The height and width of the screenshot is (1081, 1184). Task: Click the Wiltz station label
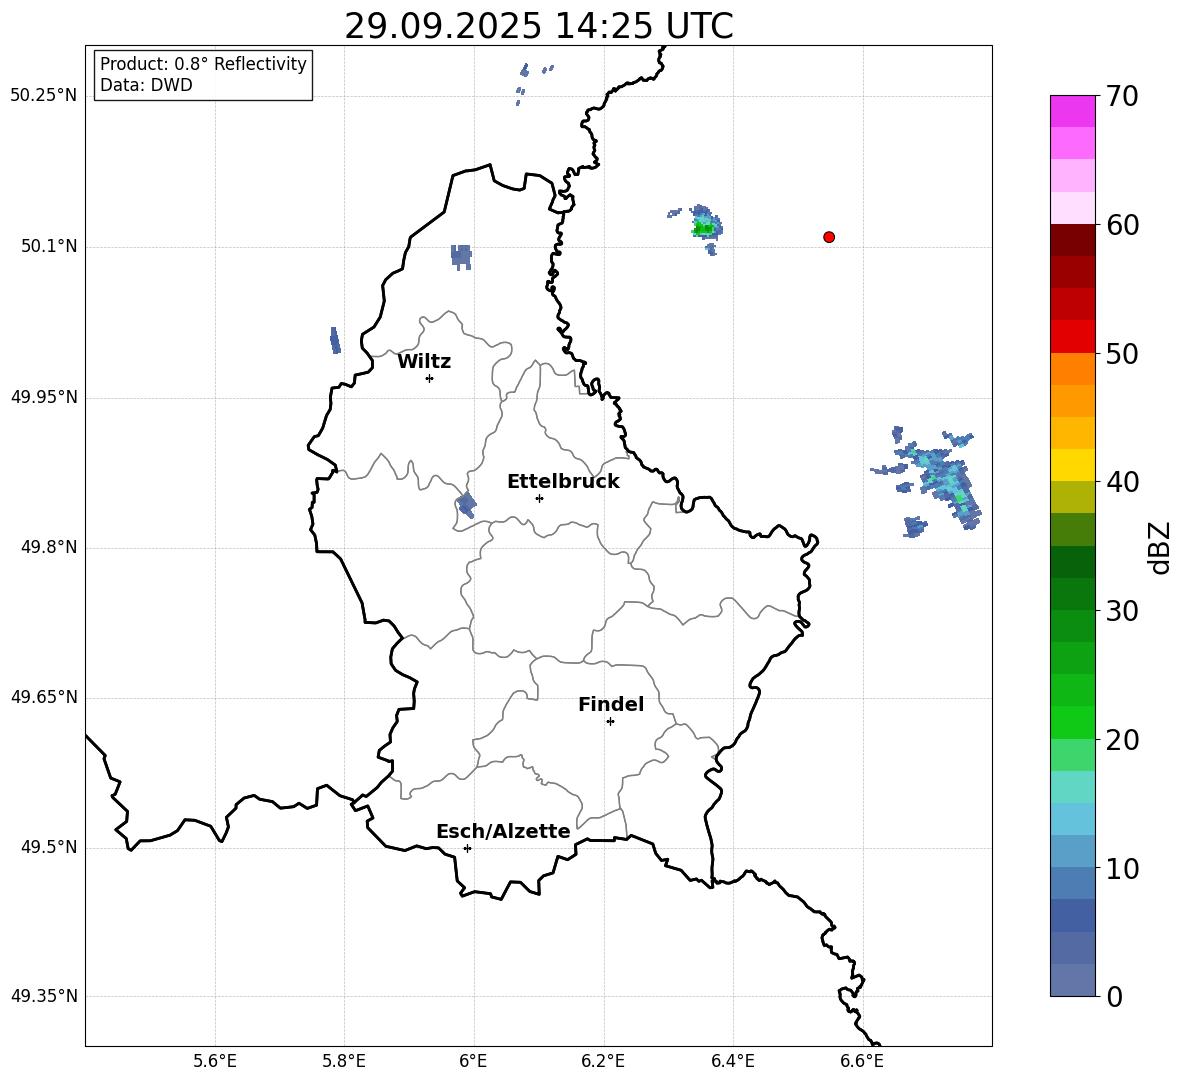tap(424, 362)
